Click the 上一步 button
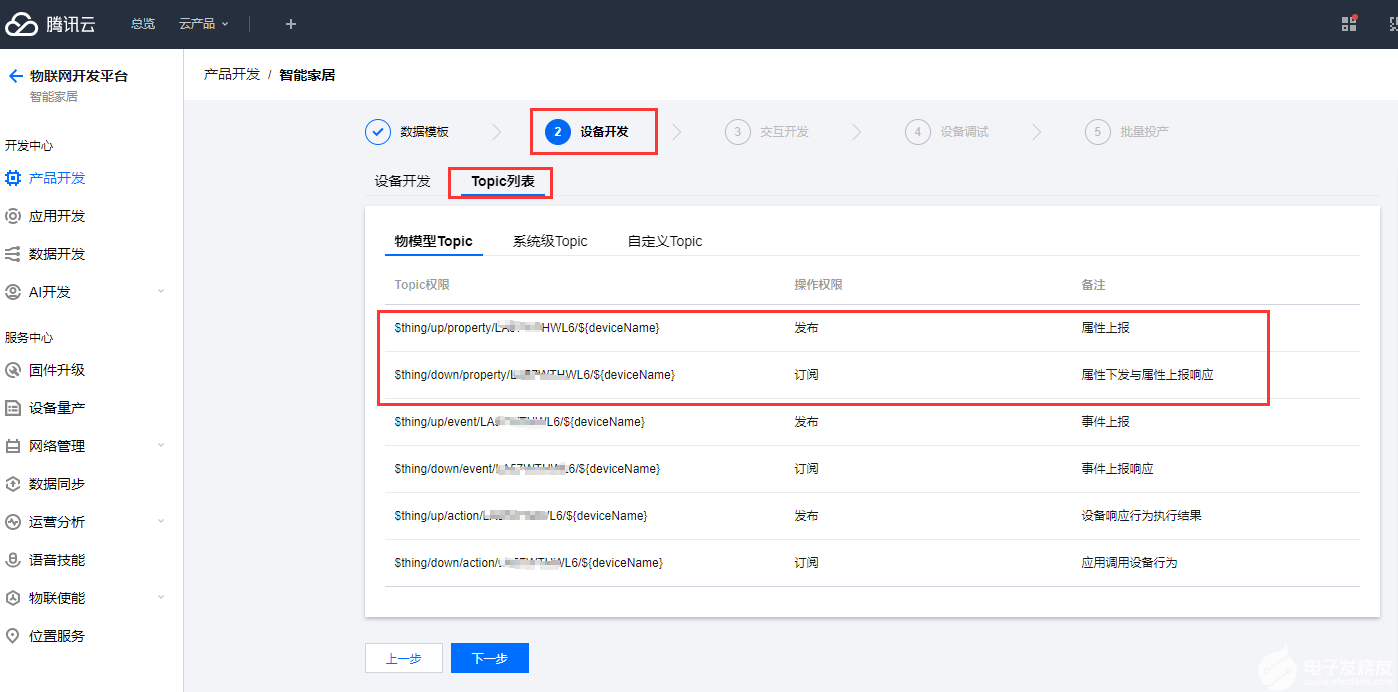The image size is (1398, 692). pyautogui.click(x=403, y=658)
